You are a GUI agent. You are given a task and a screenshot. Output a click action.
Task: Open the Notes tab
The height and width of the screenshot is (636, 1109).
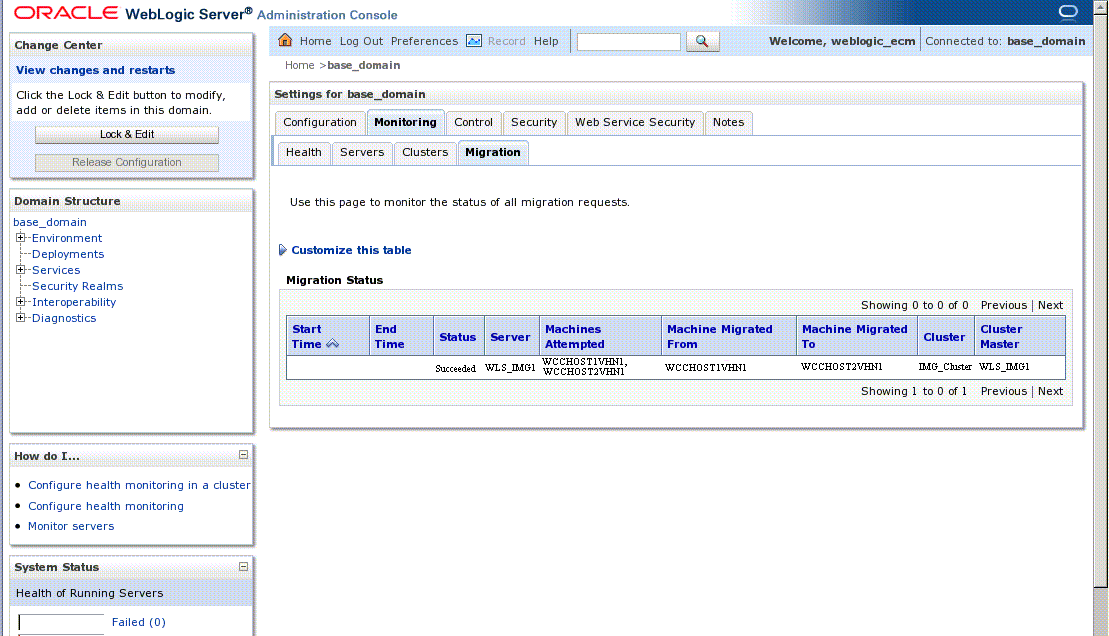click(728, 122)
